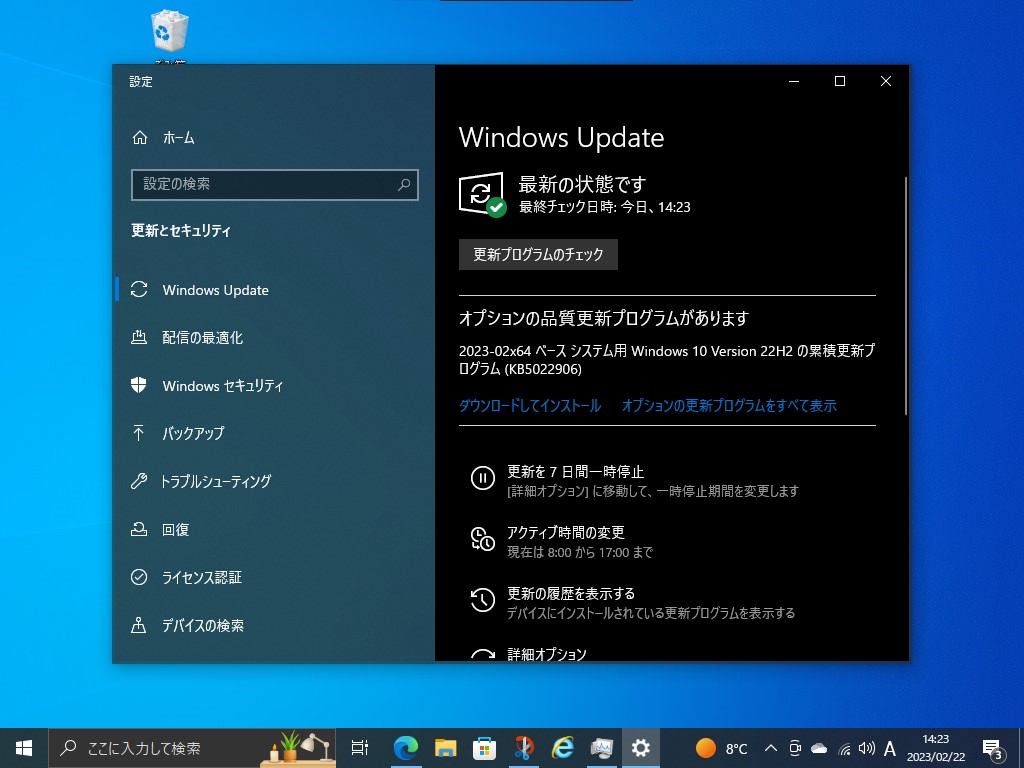The width and height of the screenshot is (1024, 768).
Task: Click the ダウンロードしてインストール link
Action: pos(529,405)
